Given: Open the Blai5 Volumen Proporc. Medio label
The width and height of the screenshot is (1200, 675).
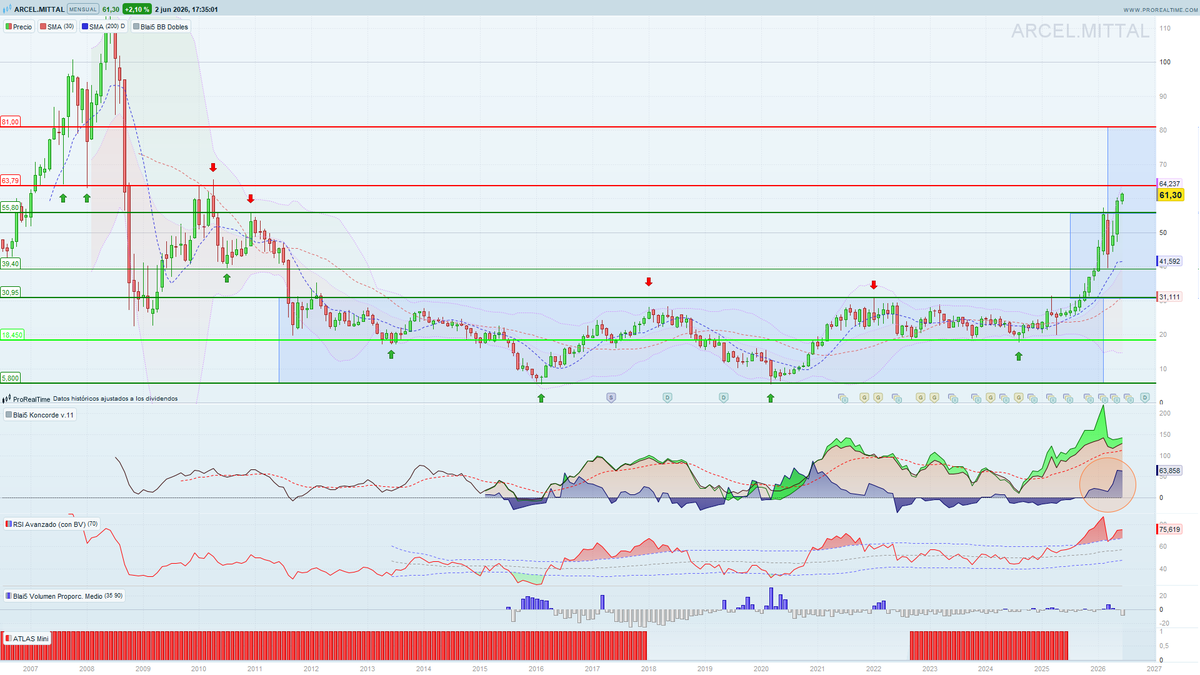Looking at the screenshot, I should point(64,596).
